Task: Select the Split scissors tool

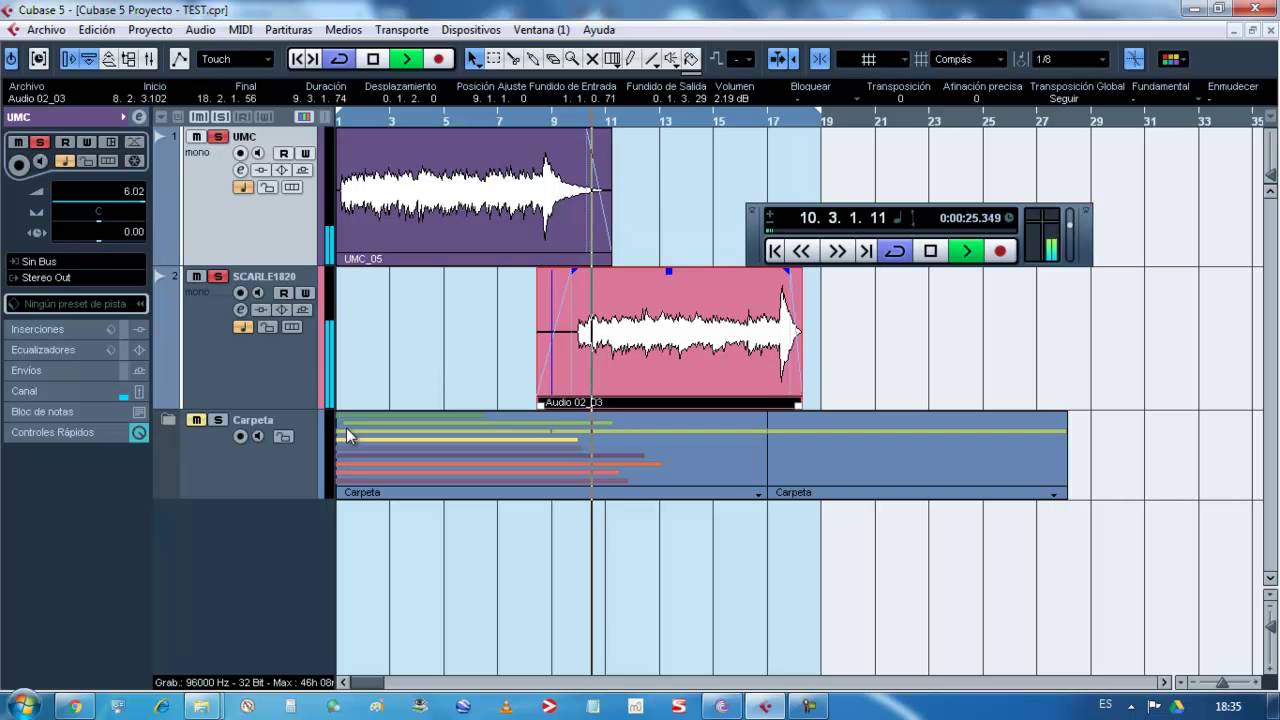Action: (x=513, y=59)
